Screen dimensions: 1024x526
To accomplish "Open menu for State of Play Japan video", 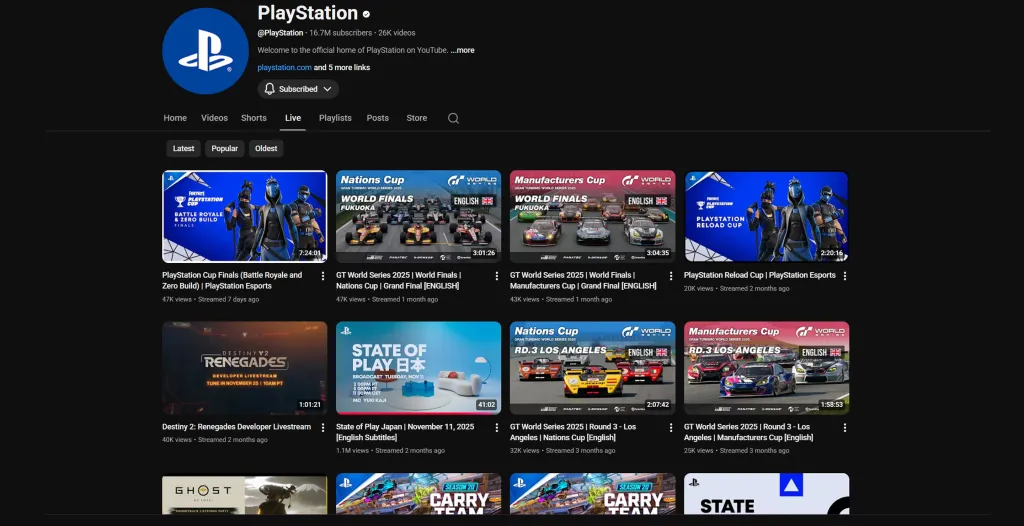I will pos(496,427).
